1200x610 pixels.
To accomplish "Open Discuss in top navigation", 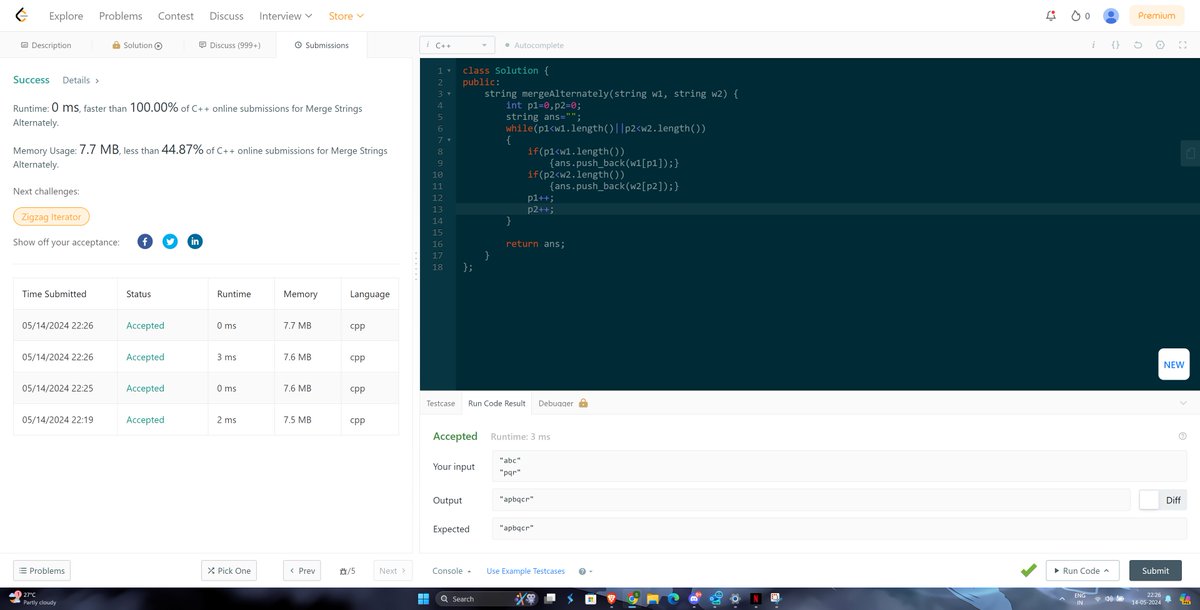I will coord(226,16).
